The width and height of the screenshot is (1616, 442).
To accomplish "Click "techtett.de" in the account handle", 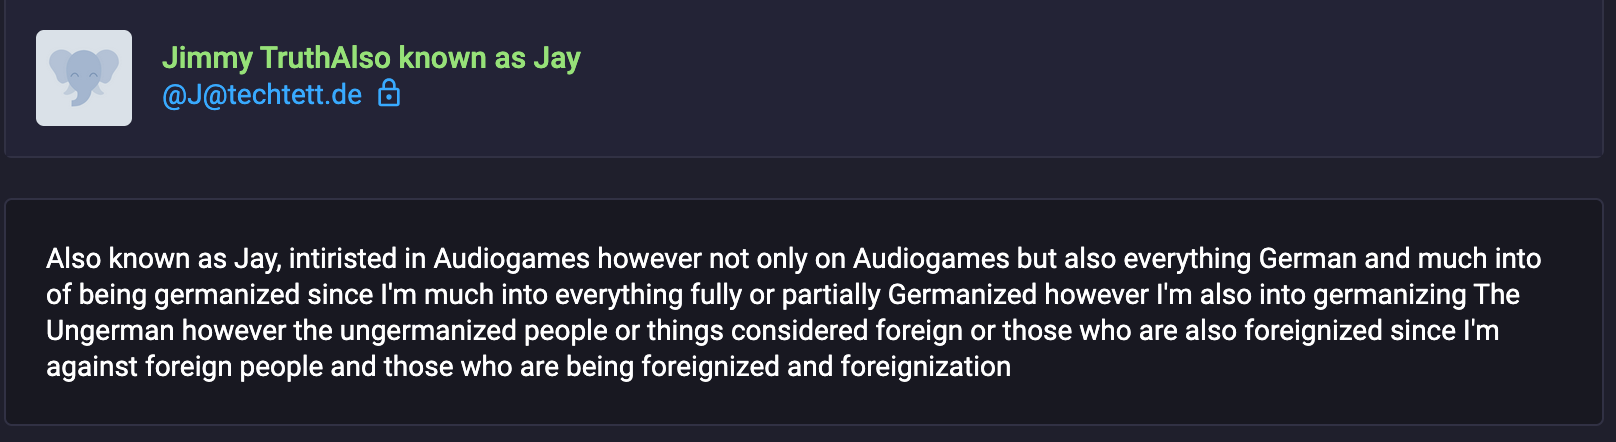I will tap(295, 95).
